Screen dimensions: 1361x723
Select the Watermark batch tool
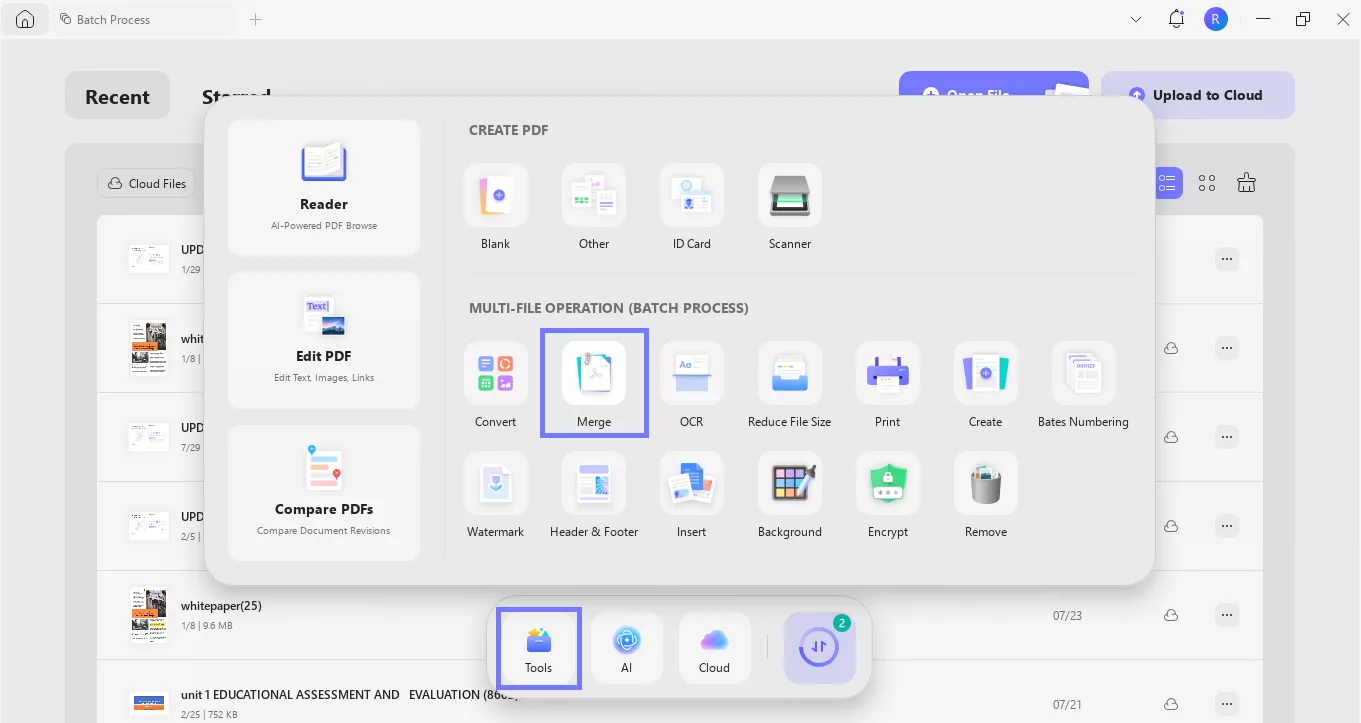click(495, 491)
